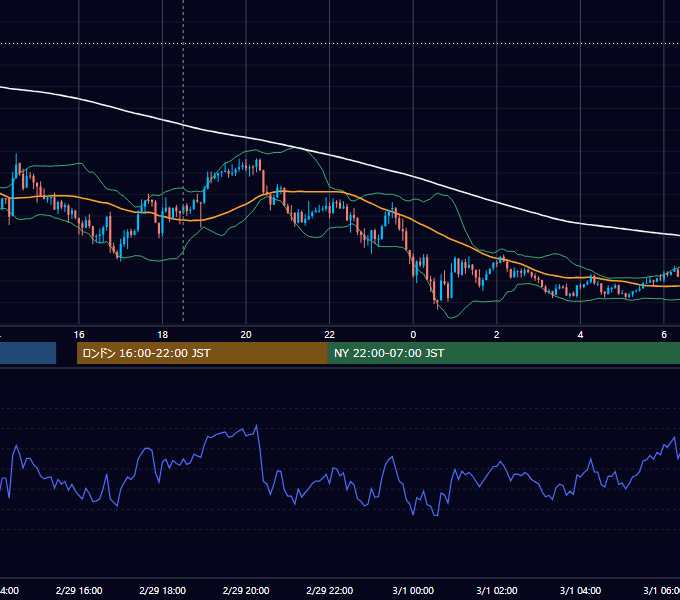Screen dimensions: 680x600
Task: Click the 0 hour label on price chart axis
Action: coord(413,335)
